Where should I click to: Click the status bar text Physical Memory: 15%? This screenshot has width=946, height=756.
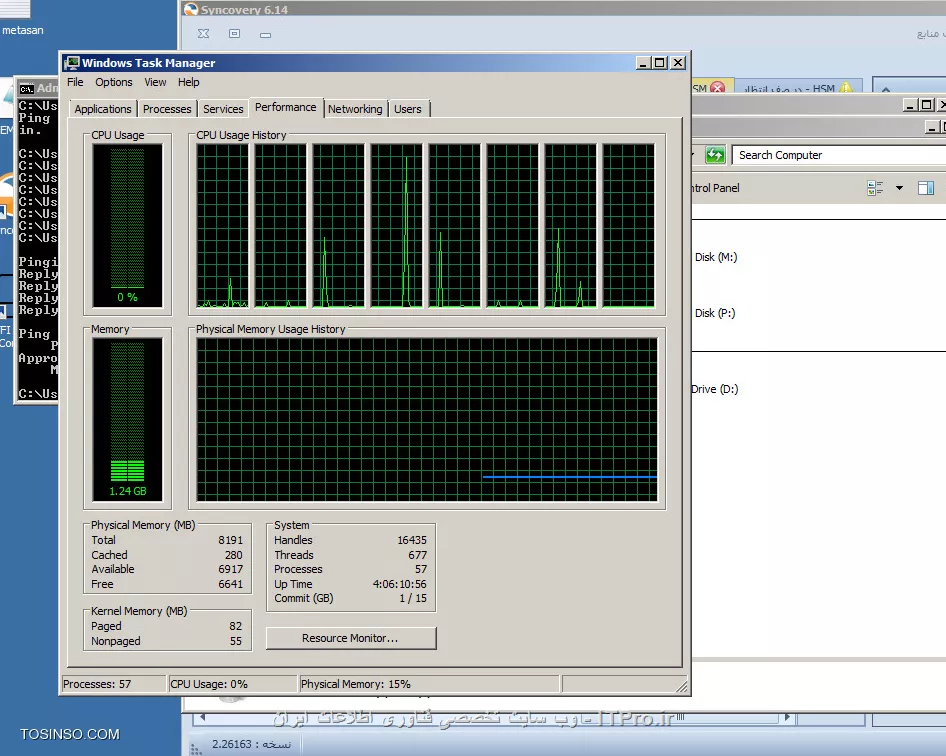click(355, 684)
